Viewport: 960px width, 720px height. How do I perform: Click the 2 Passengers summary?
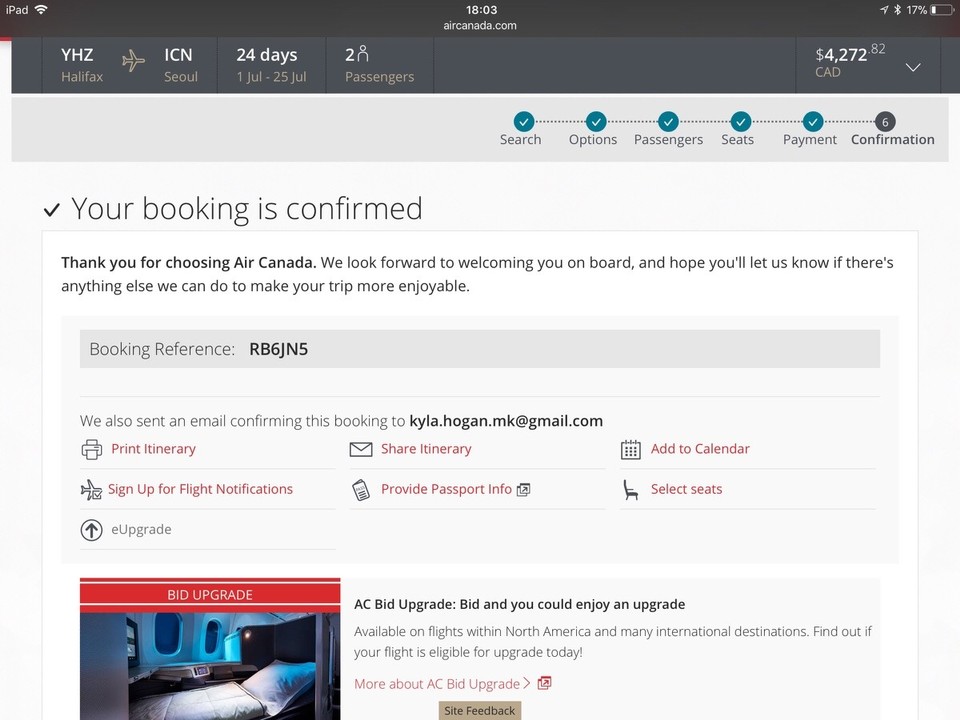(x=380, y=65)
